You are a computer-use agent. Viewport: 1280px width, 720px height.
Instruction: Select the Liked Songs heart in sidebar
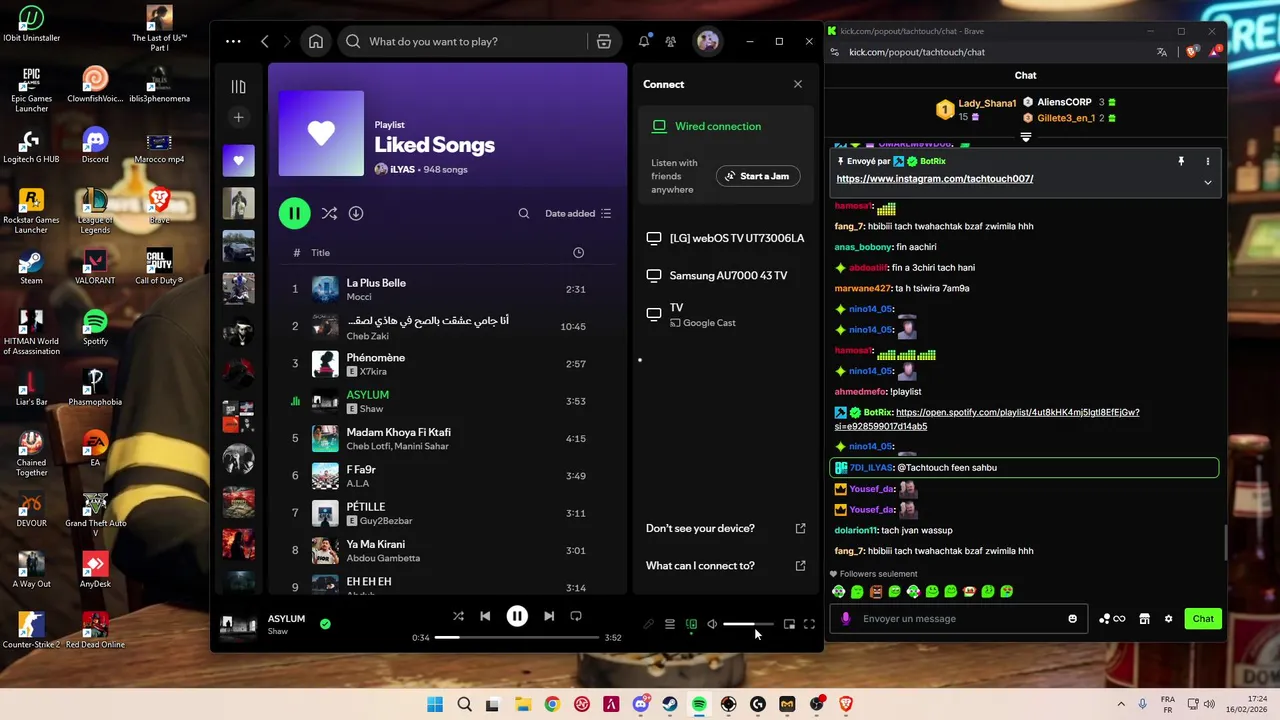pos(238,160)
